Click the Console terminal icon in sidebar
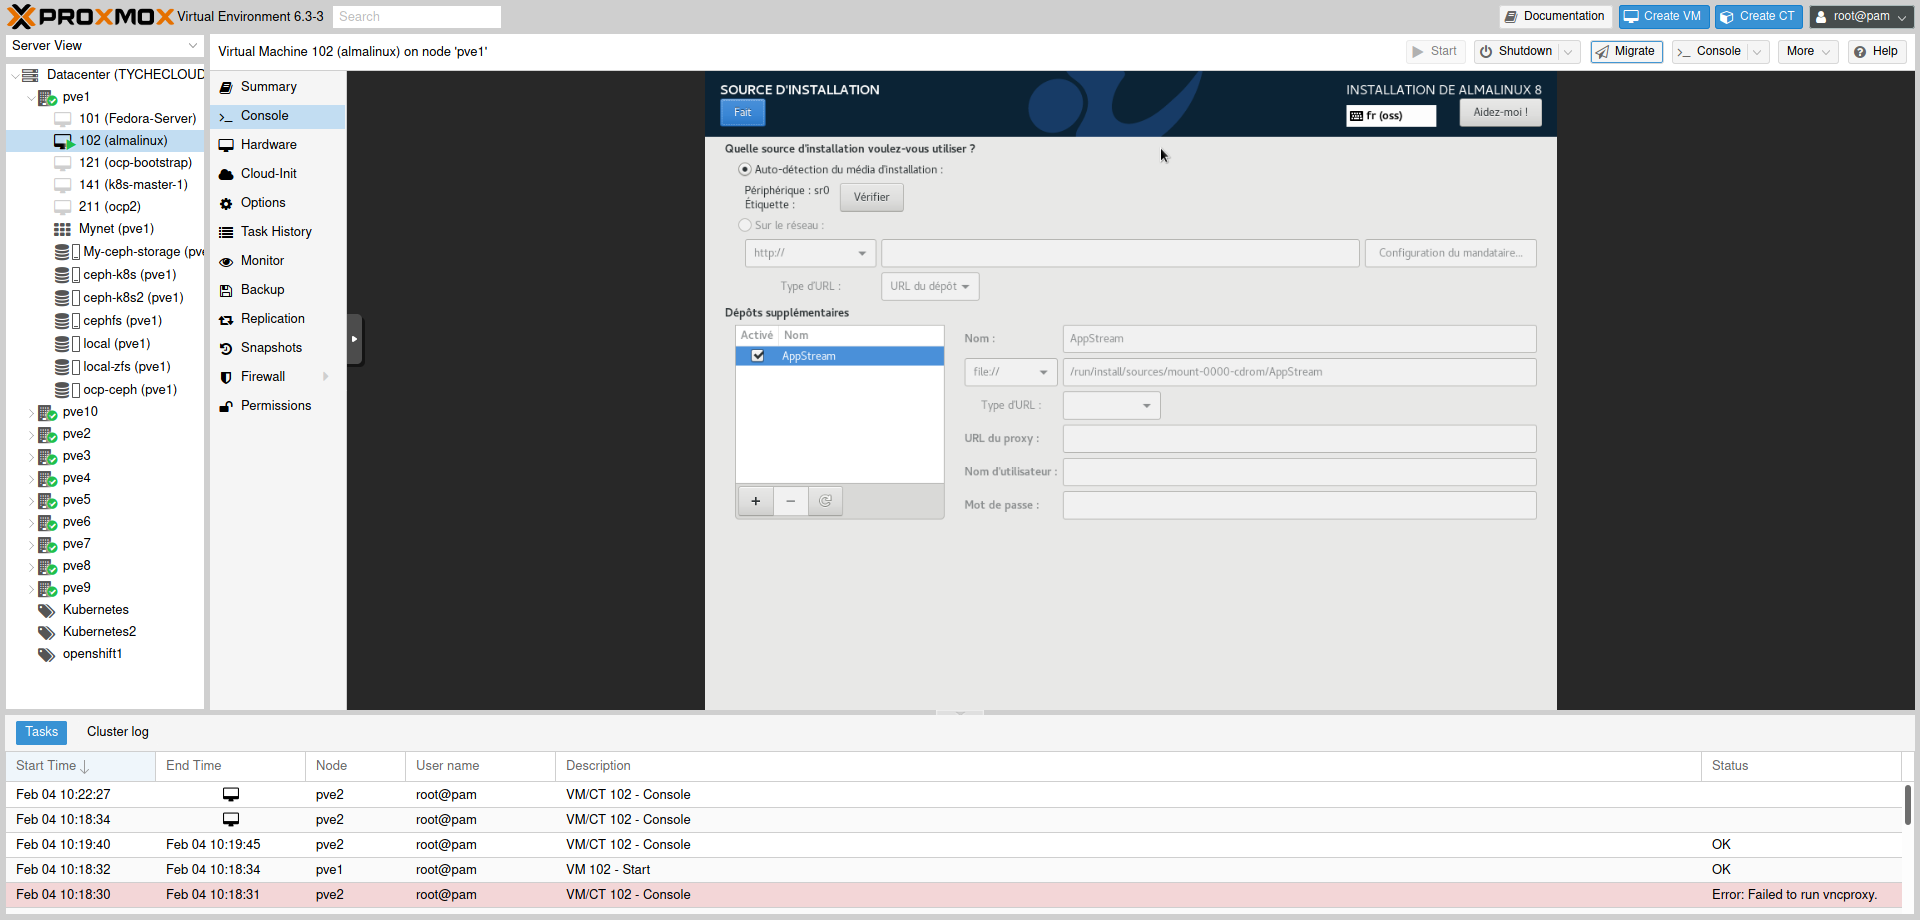This screenshot has height=920, width=1920. pos(226,117)
